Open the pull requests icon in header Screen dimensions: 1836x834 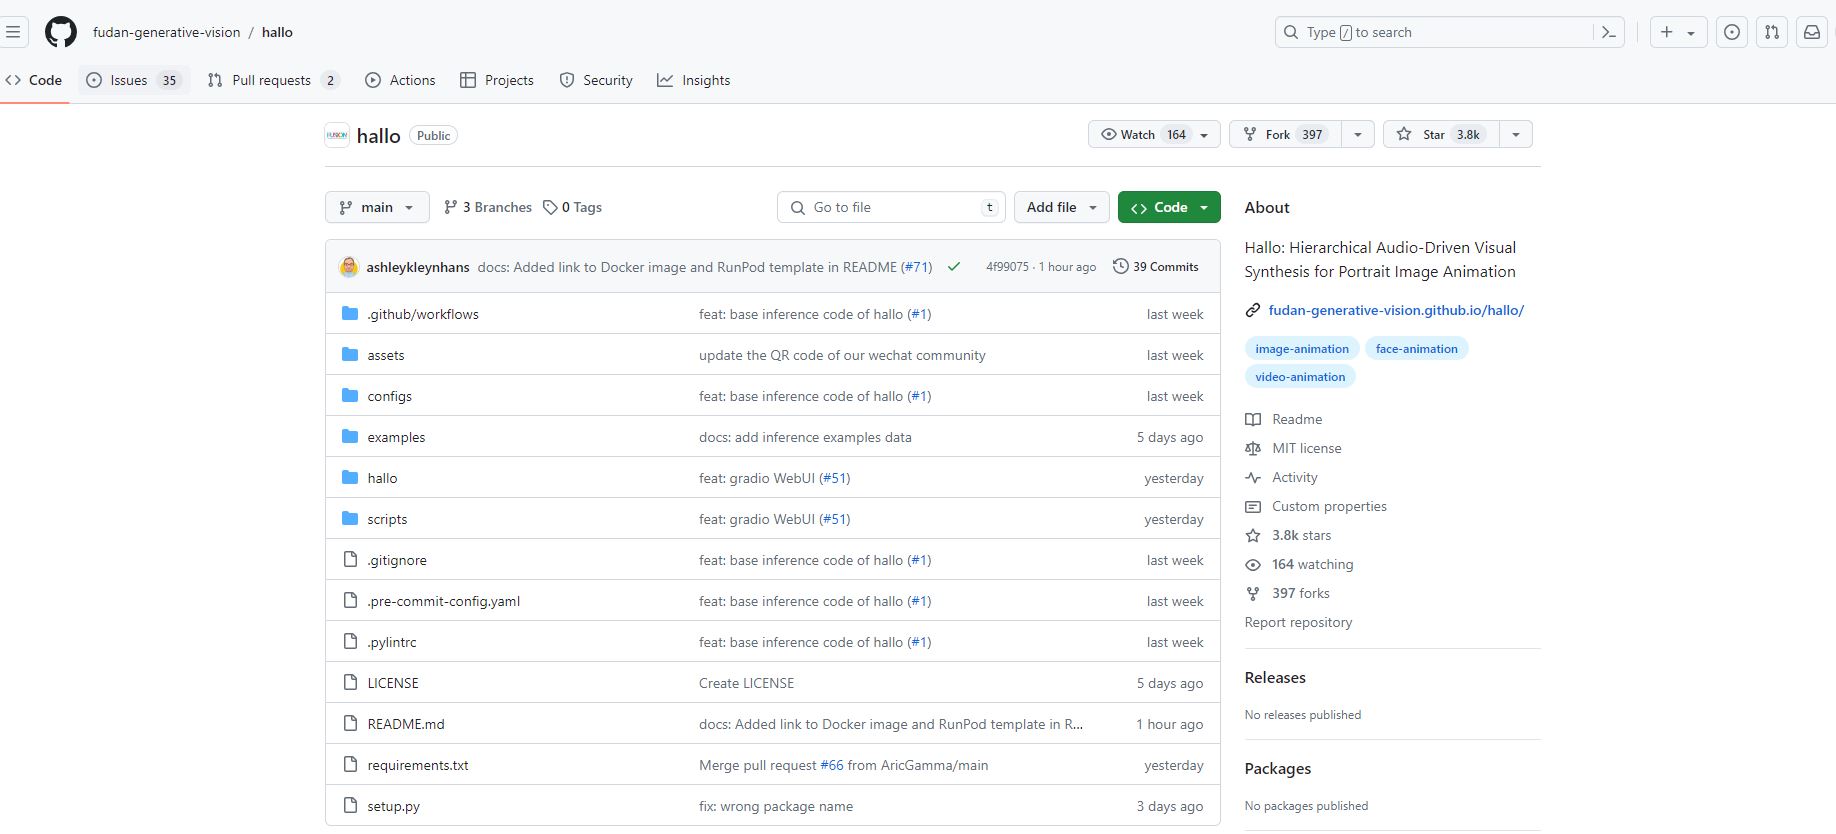1771,32
